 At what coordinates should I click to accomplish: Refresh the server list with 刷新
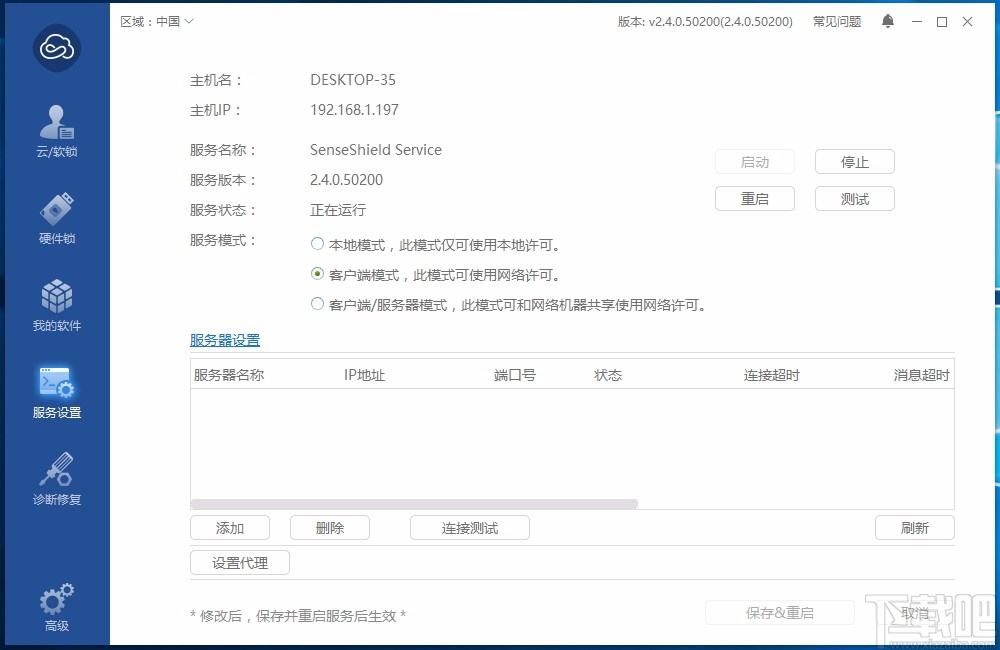pos(914,527)
